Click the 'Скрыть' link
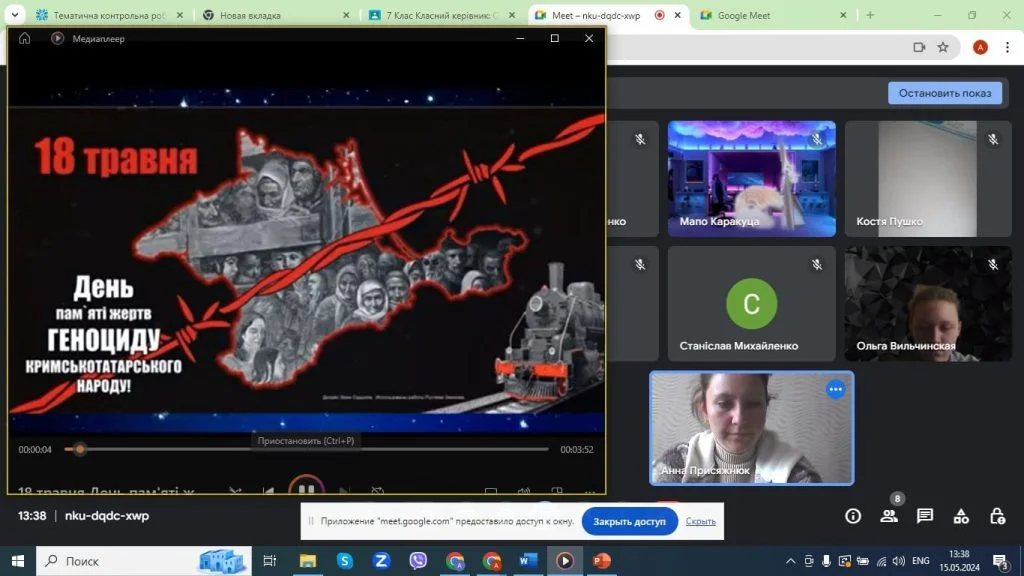Viewport: 1024px width, 576px height. pos(701,521)
